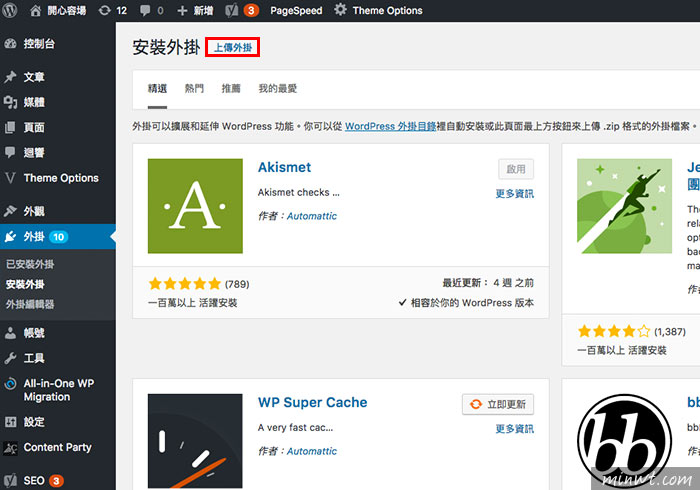
Task: Click the Jetpack rocket-man thumbnail
Action: click(x=624, y=206)
